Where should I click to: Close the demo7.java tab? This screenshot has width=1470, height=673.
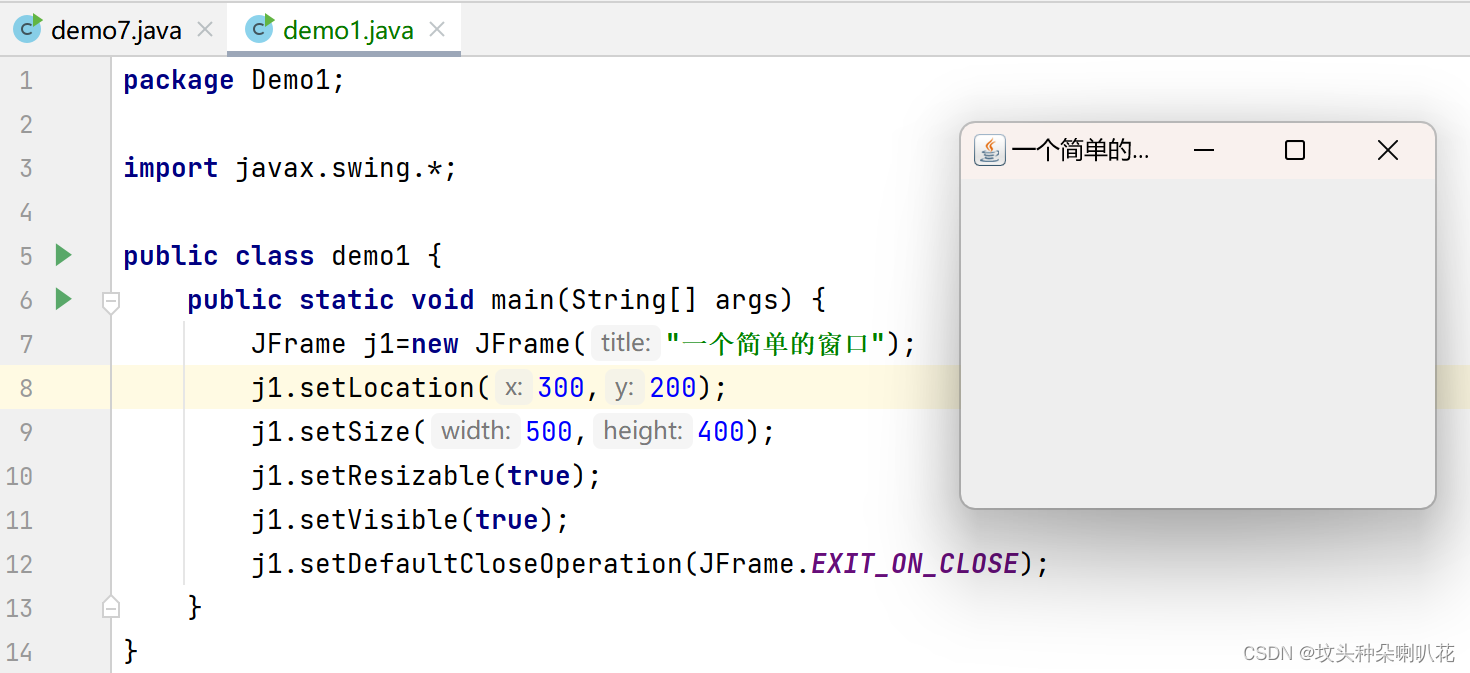coord(205,30)
